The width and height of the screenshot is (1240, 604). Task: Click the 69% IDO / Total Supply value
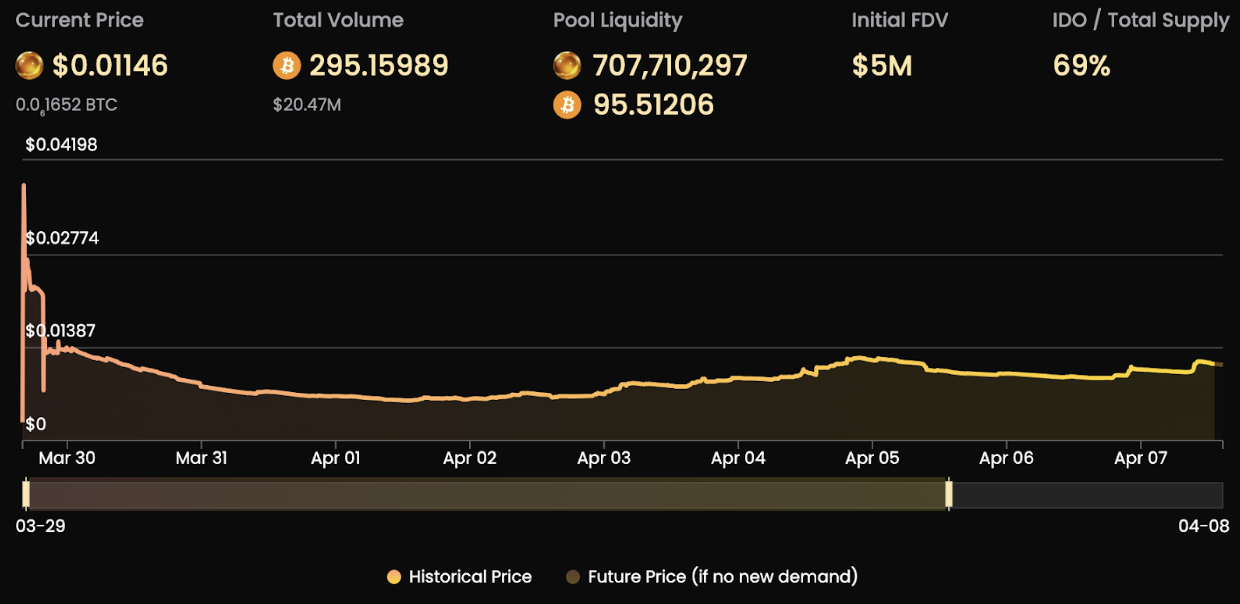(1081, 66)
